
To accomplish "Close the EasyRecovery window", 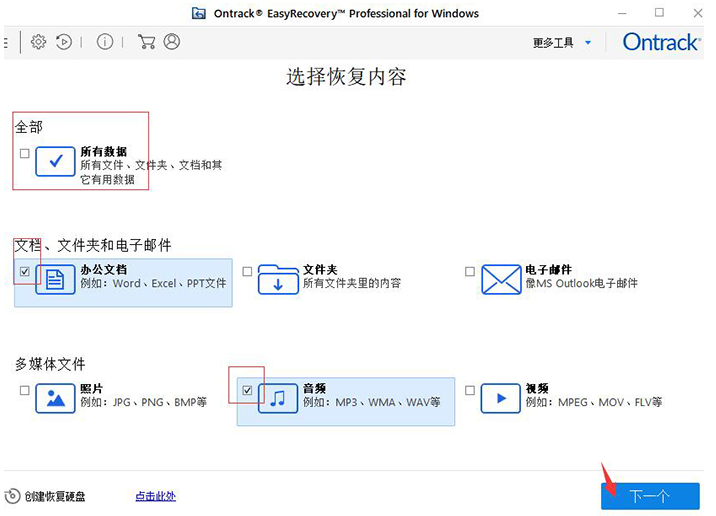I will (698, 13).
